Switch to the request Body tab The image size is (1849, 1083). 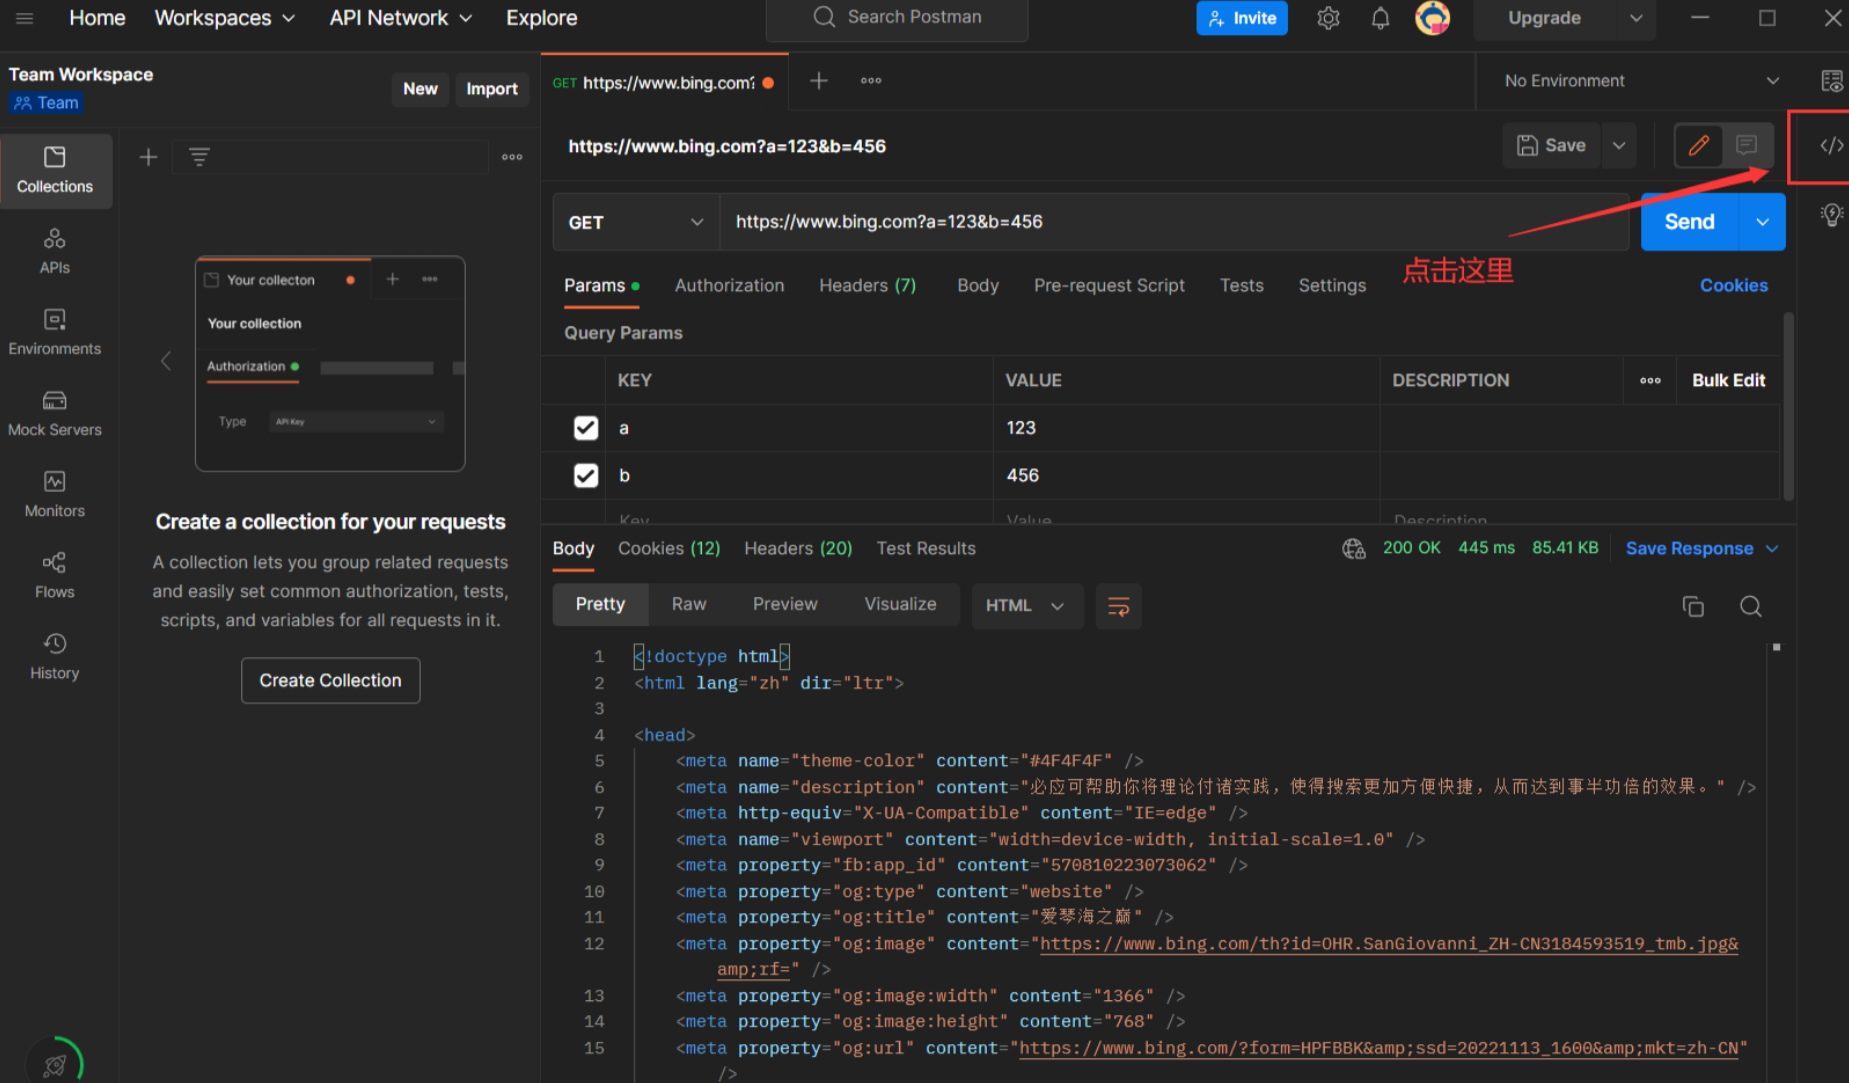tap(977, 285)
